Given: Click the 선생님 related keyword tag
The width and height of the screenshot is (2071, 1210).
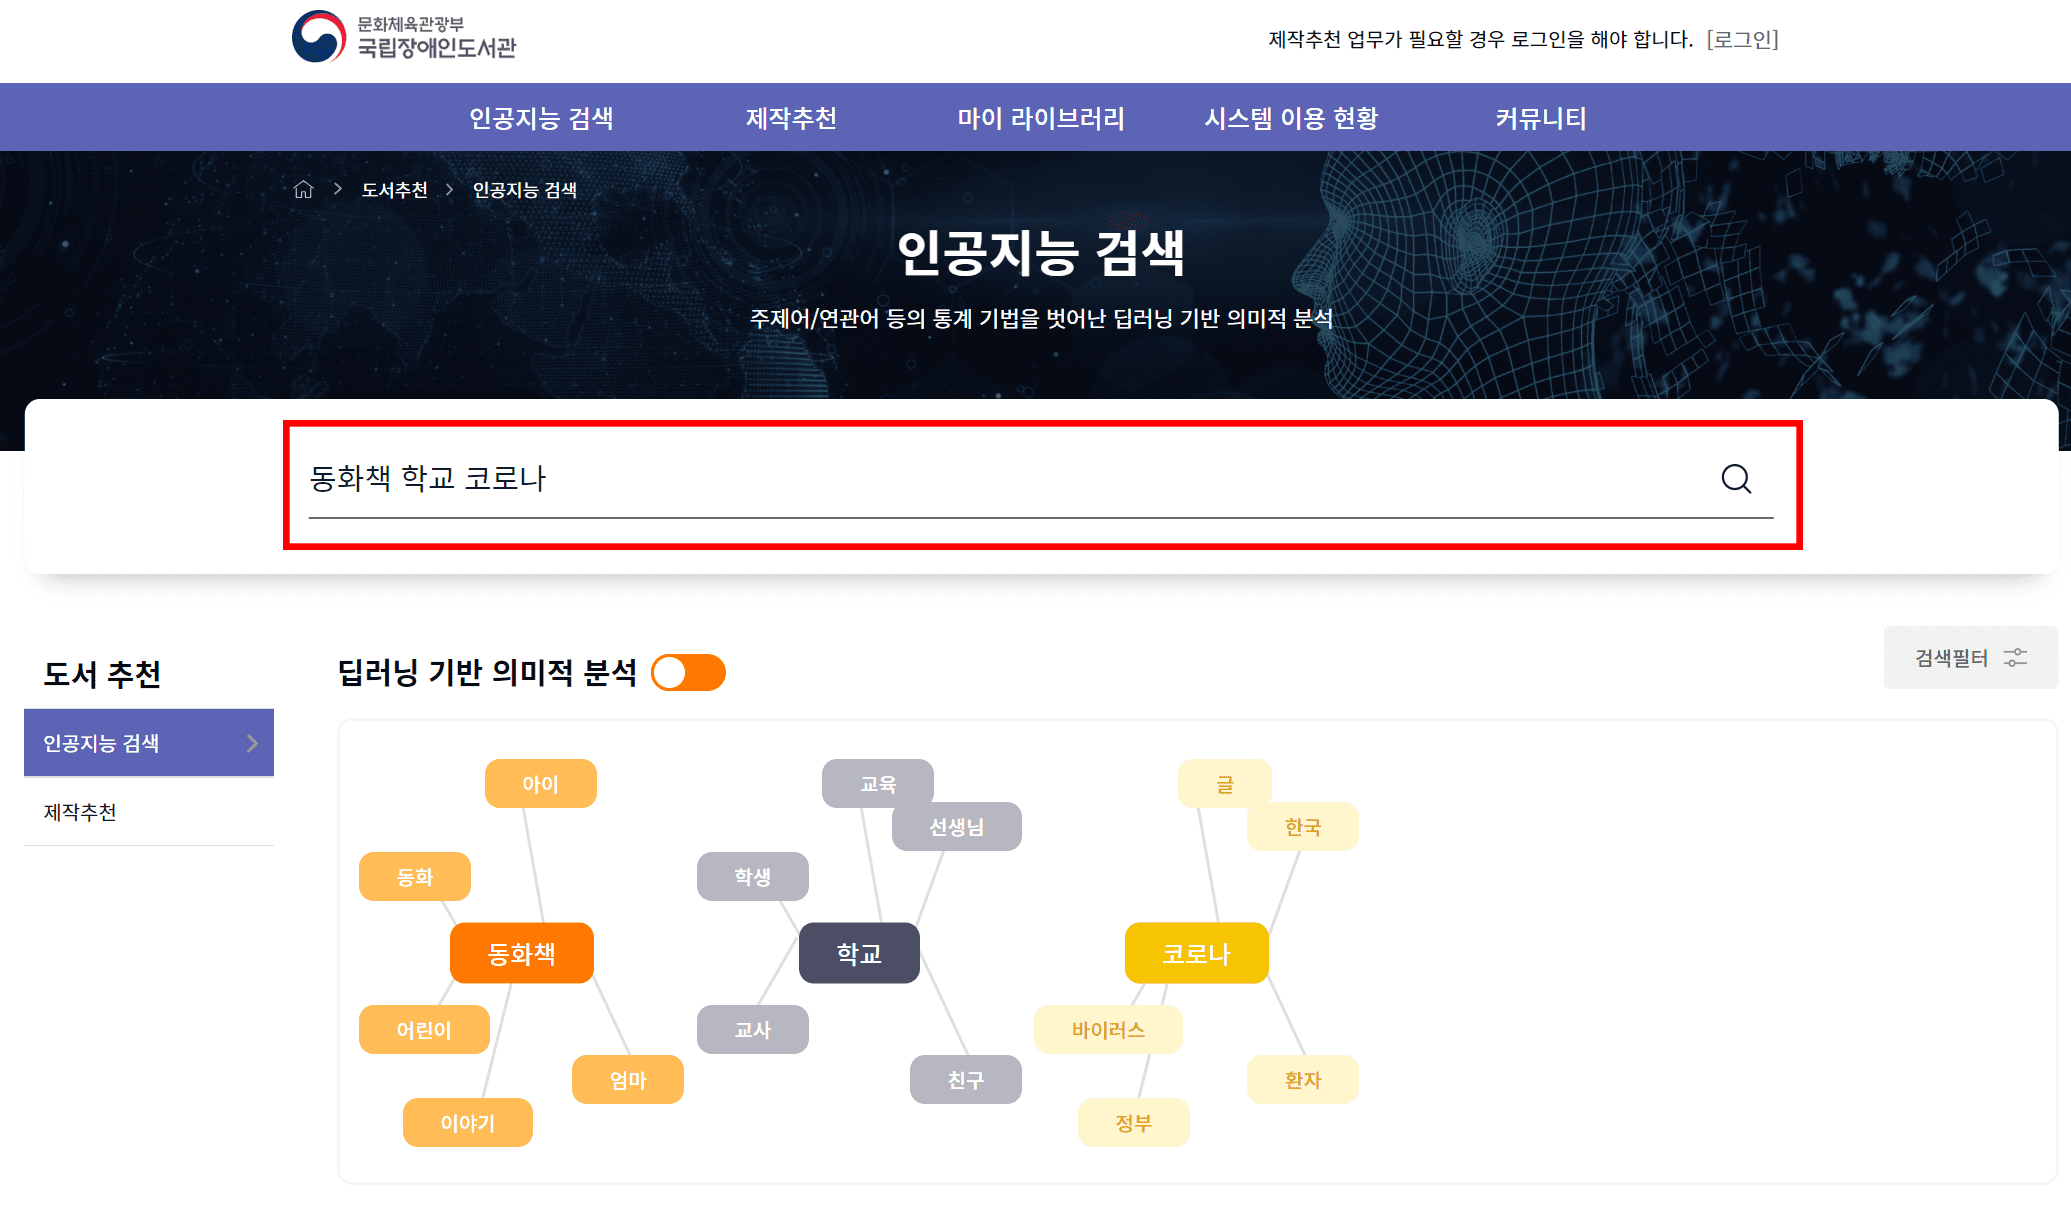Looking at the screenshot, I should point(957,826).
